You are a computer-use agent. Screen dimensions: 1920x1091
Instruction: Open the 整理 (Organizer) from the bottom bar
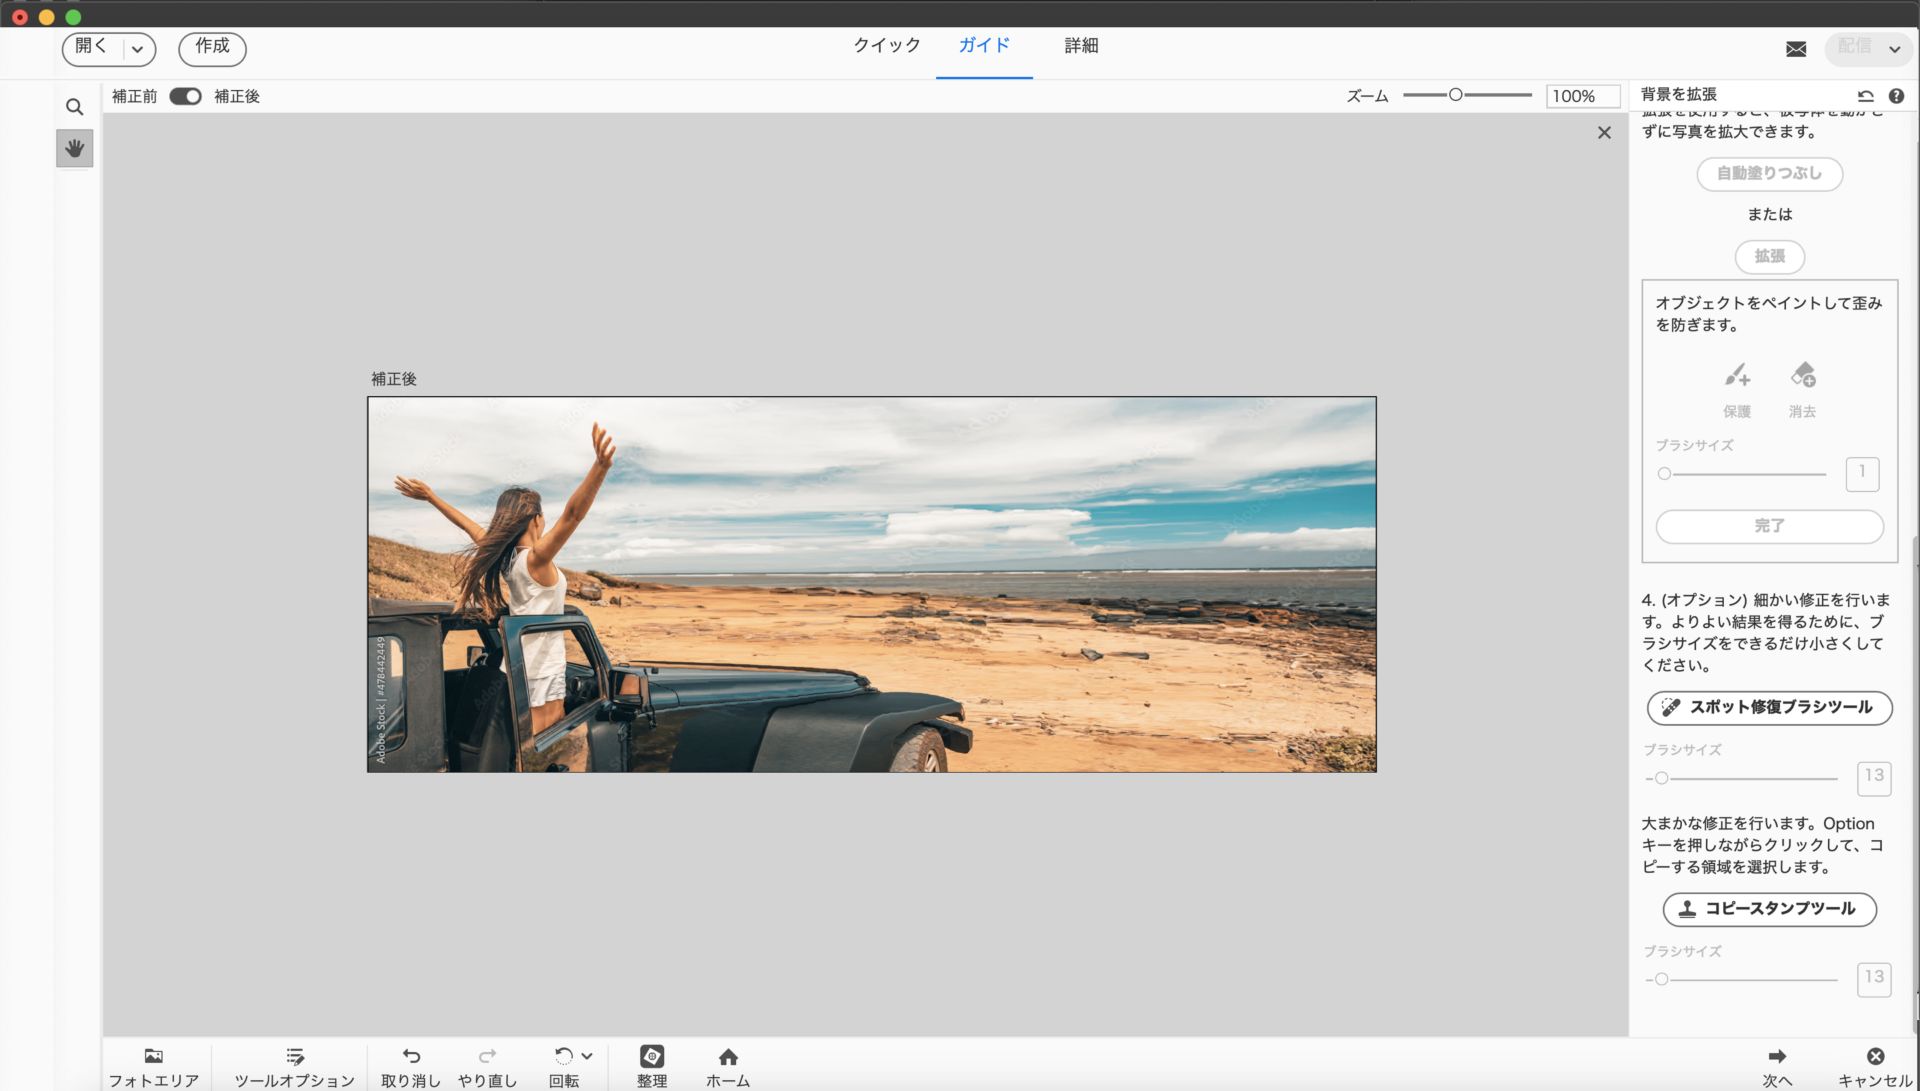pos(652,1063)
